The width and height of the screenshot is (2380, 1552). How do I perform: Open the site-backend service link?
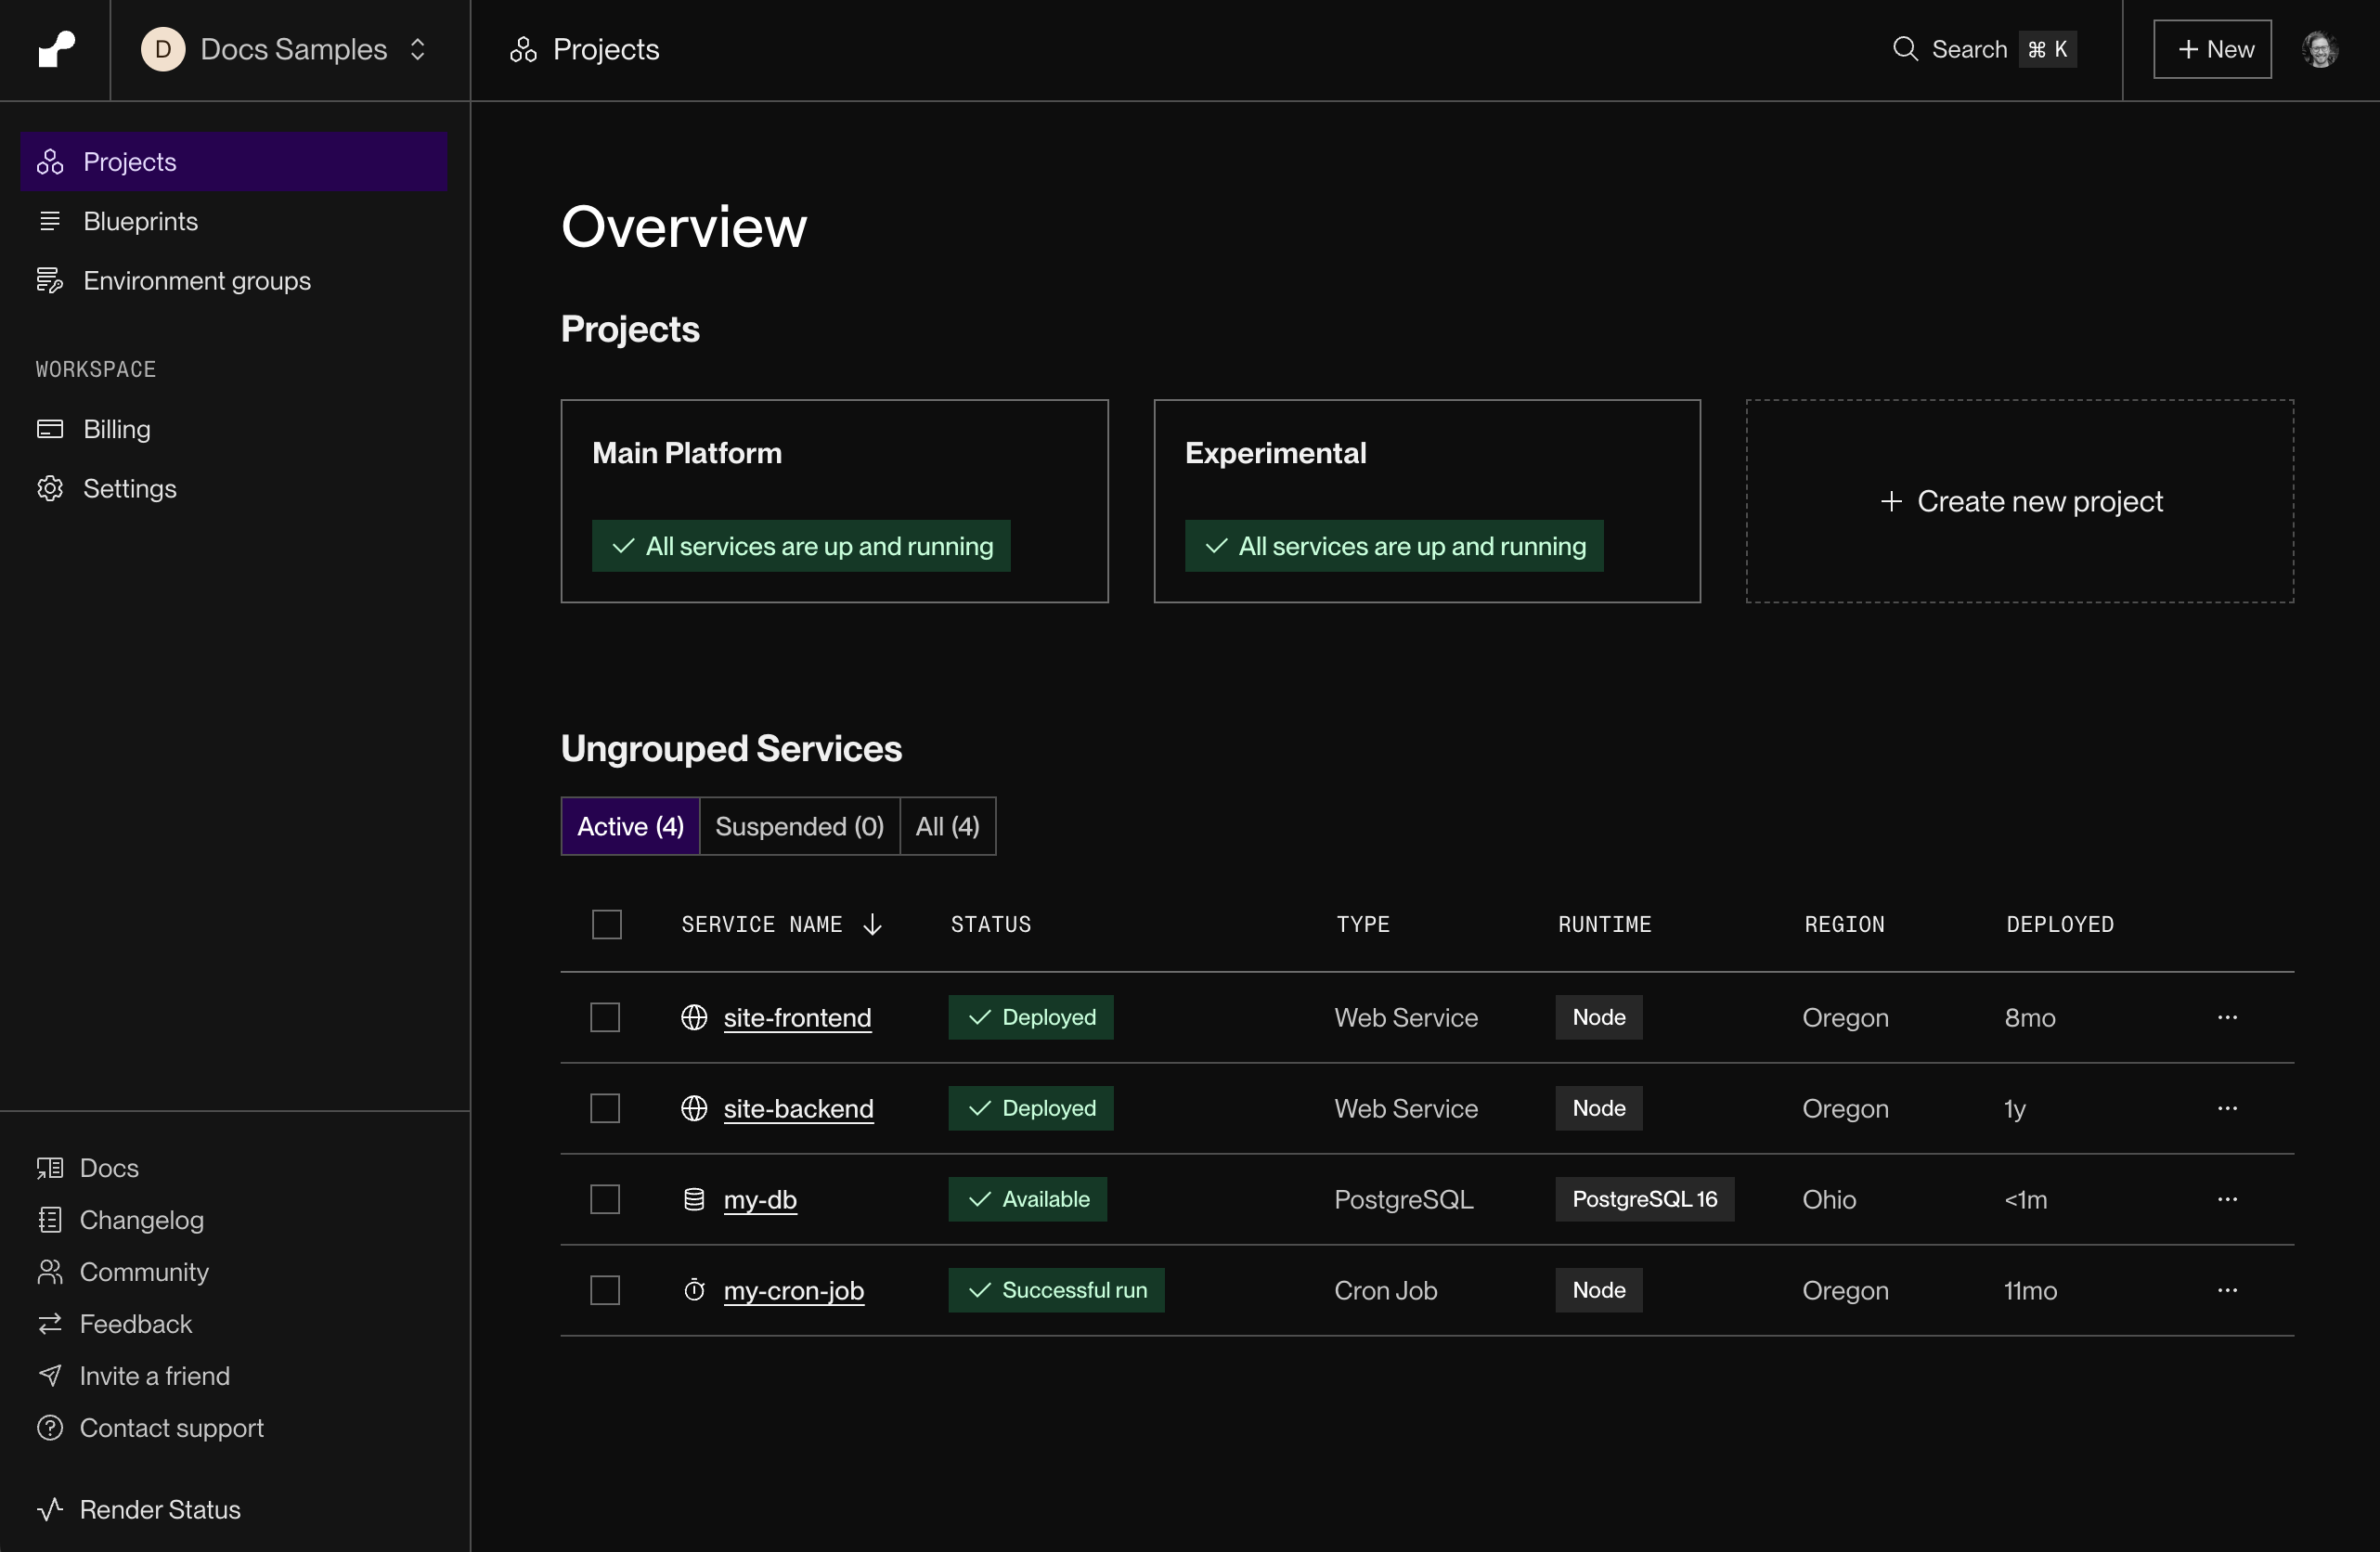point(798,1108)
